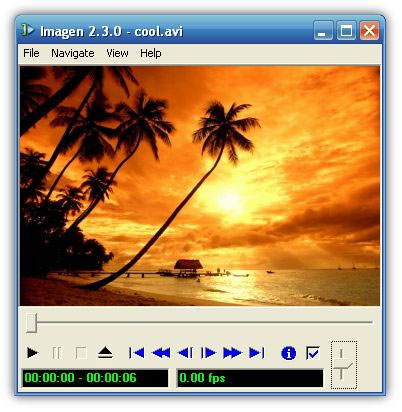Step forward one frame with the blue icon

point(208,353)
